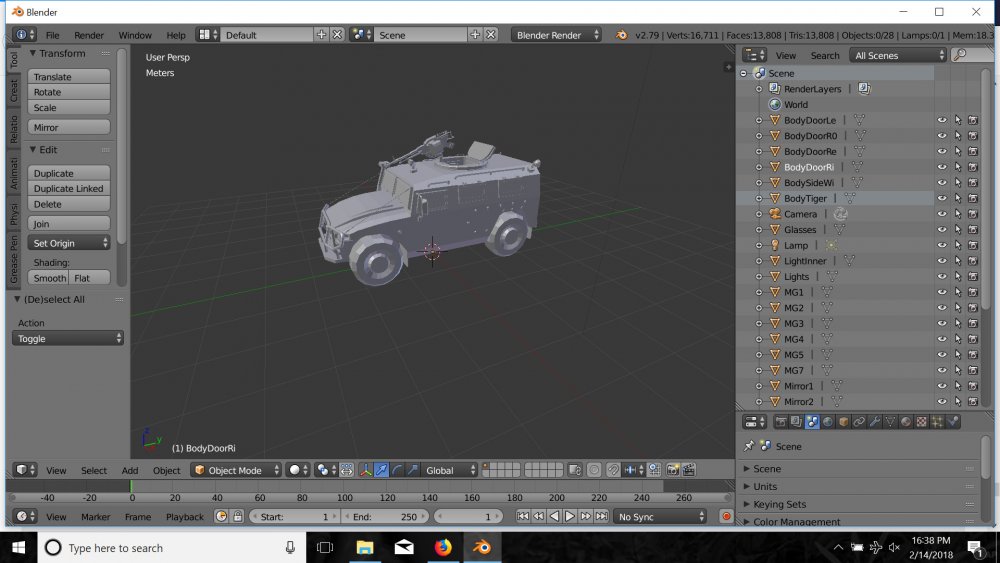1000x563 pixels.
Task: Open the Select menu in 3D view header
Action: 94,471
